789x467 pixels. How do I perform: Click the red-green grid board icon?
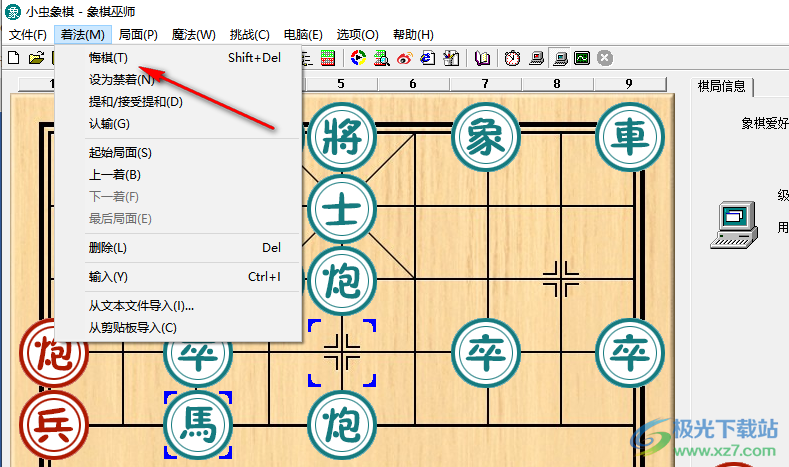pyautogui.click(x=328, y=58)
